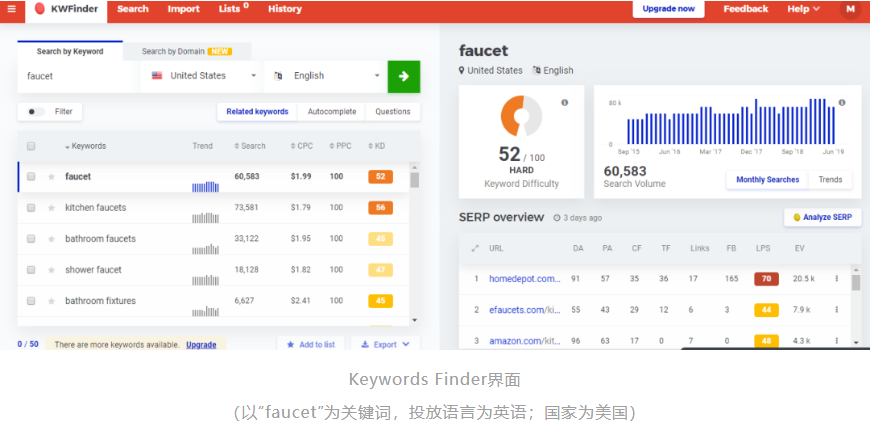Click the kitchen faucets trend mini chart
The height and width of the screenshot is (430, 872).
(205, 218)
